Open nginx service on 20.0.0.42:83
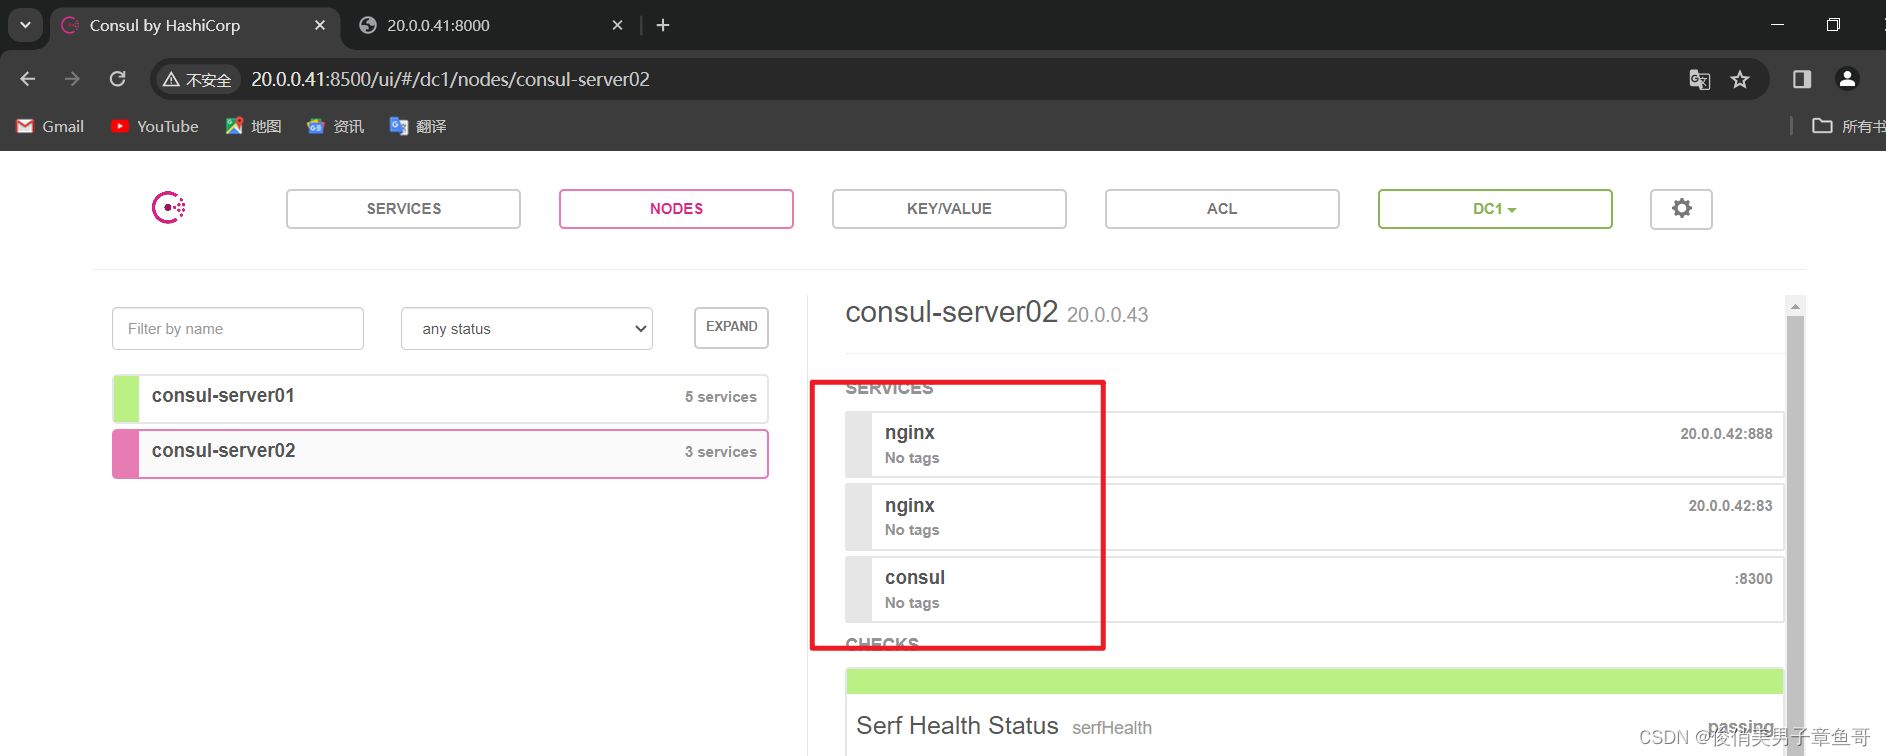1886x756 pixels. click(x=1314, y=517)
